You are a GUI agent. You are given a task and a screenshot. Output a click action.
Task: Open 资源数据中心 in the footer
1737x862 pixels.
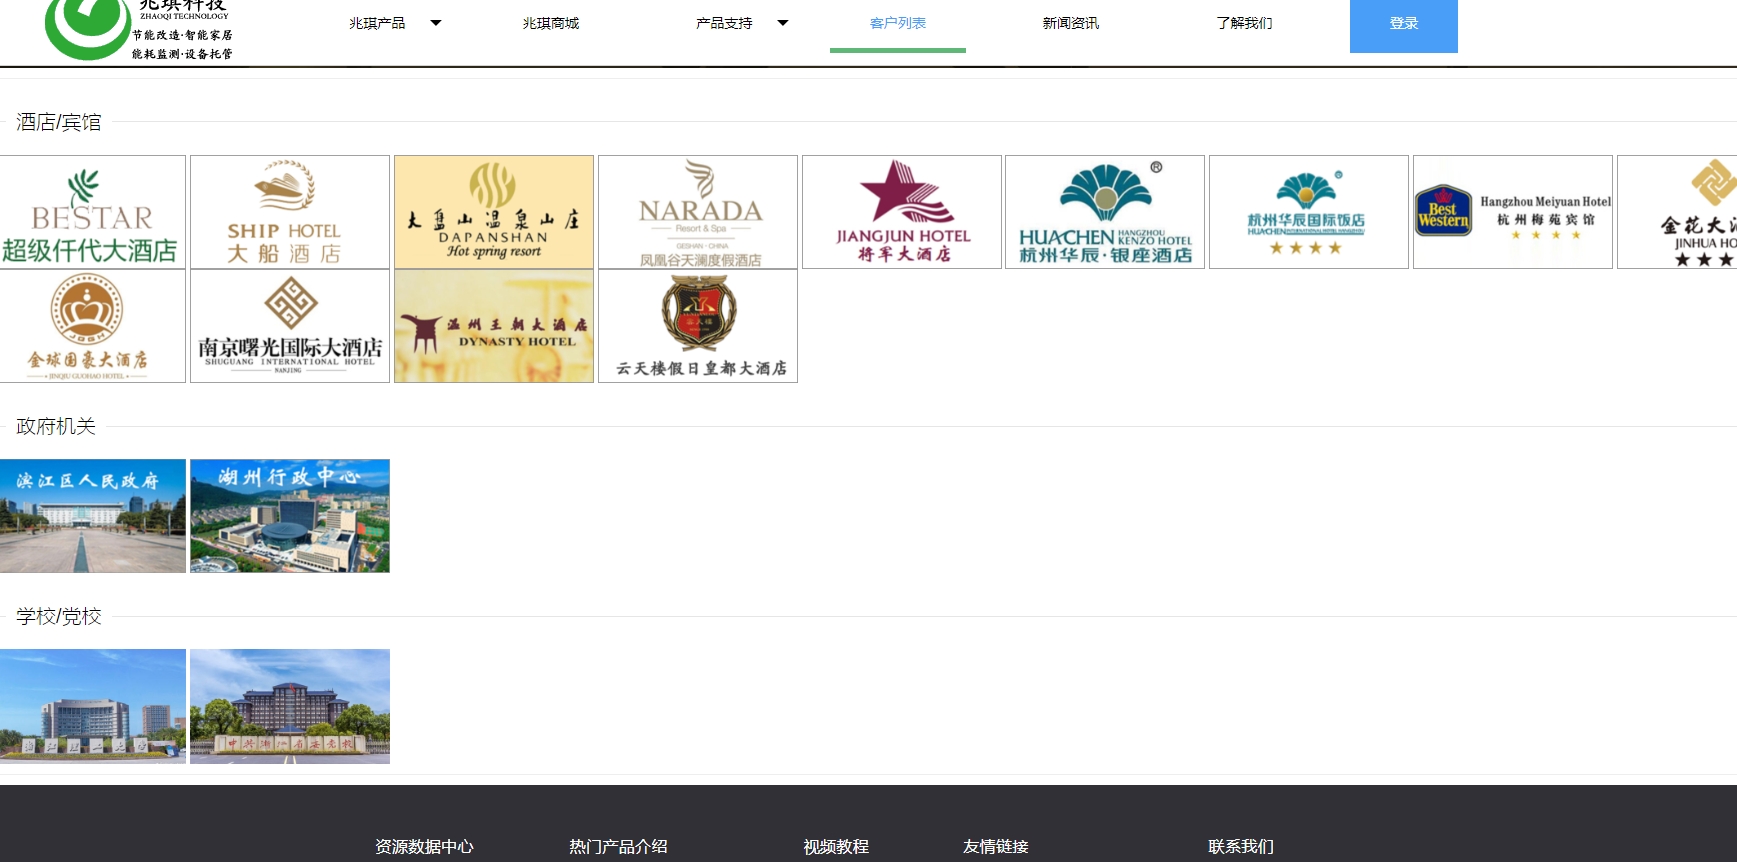424,846
